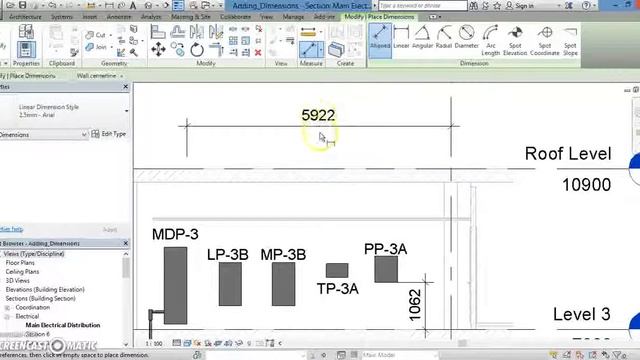Viewport: 640px width, 360px height.
Task: Choose the Radial dimension tool
Action: point(444,37)
